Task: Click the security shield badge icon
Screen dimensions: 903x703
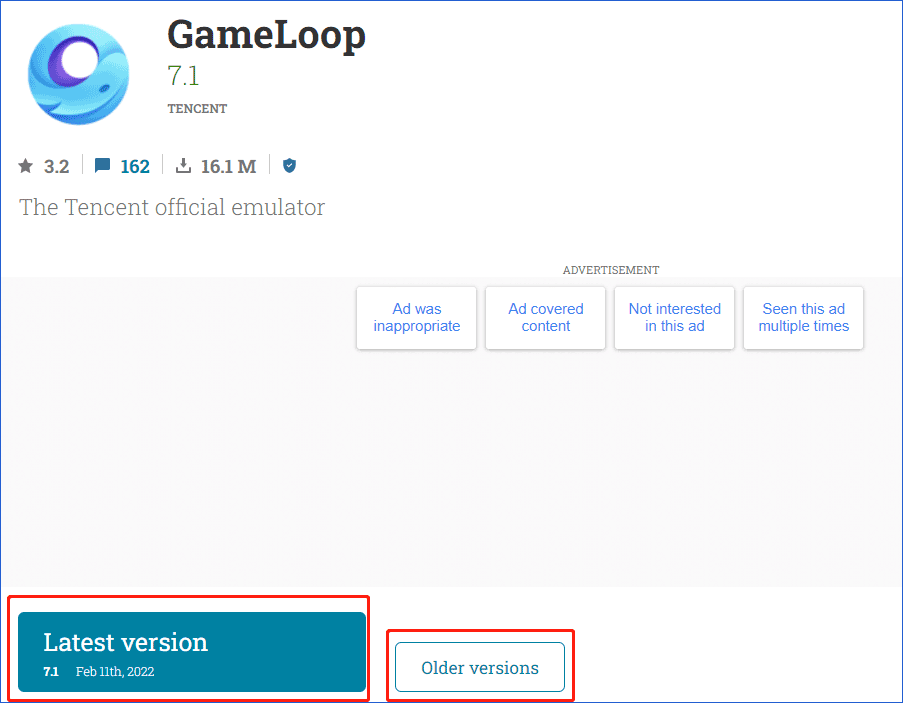Action: (x=289, y=166)
